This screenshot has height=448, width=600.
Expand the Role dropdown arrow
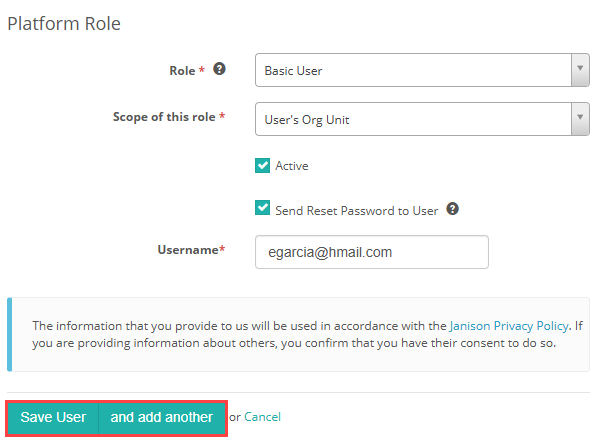click(x=580, y=71)
